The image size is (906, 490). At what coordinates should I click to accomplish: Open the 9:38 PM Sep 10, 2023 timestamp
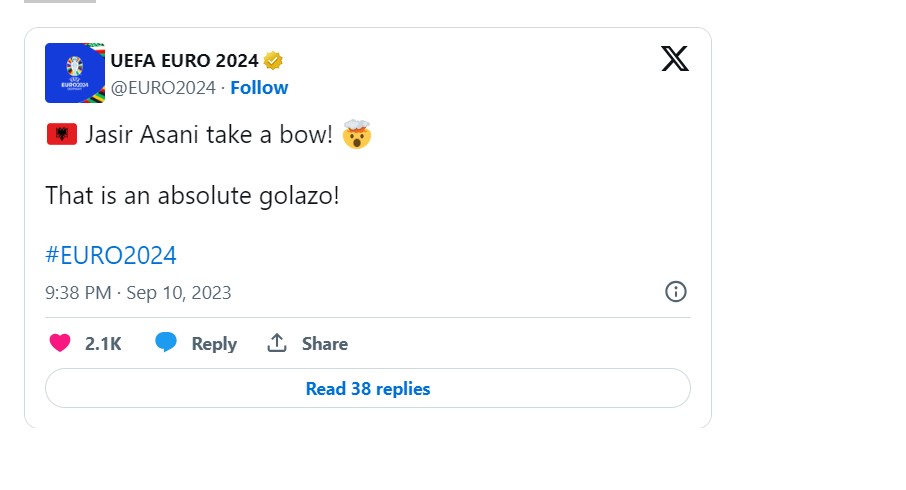click(138, 292)
